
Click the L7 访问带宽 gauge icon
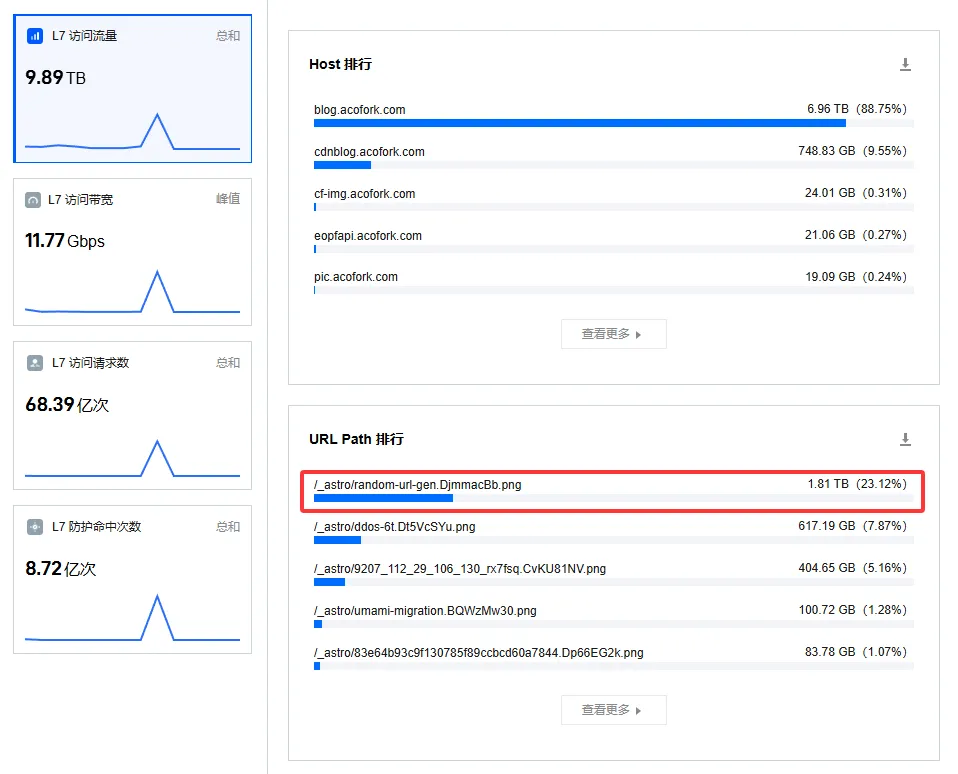point(35,199)
